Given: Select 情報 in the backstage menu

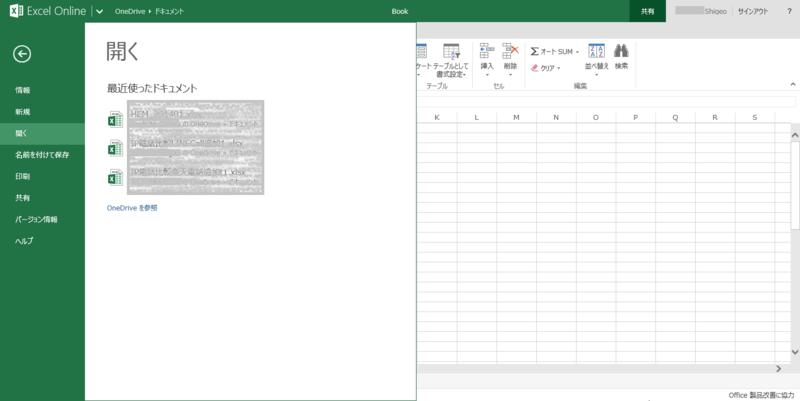Looking at the screenshot, I should 42,90.
